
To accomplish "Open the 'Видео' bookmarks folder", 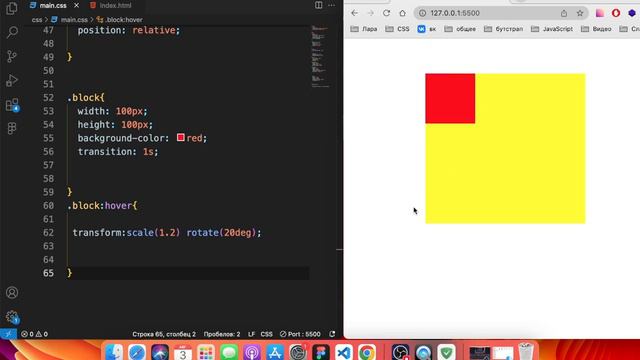I will click(x=596, y=29).
